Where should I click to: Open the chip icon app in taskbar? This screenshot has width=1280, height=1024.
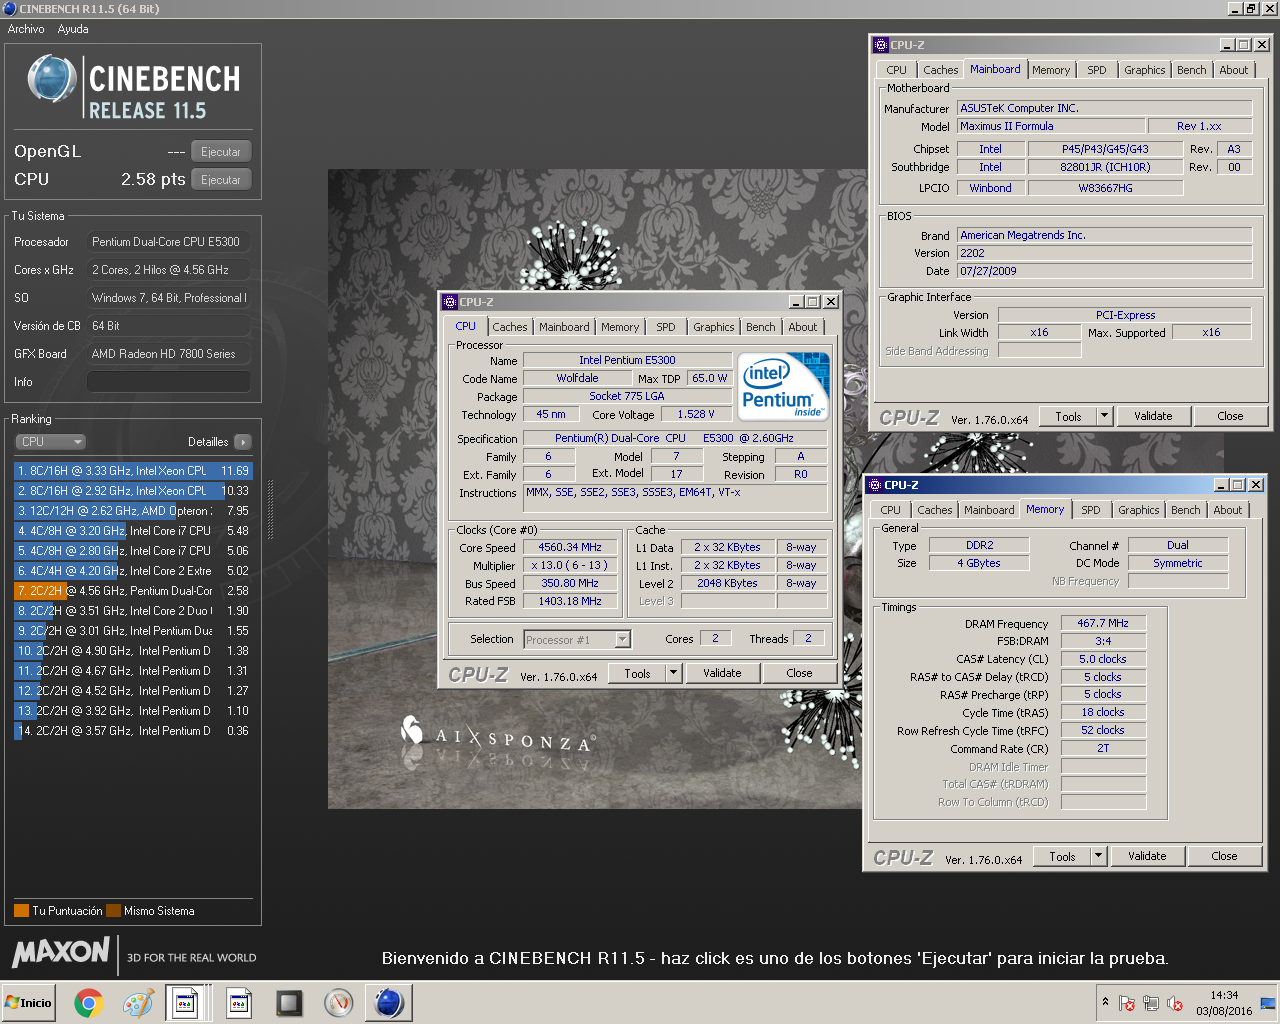pos(289,1003)
